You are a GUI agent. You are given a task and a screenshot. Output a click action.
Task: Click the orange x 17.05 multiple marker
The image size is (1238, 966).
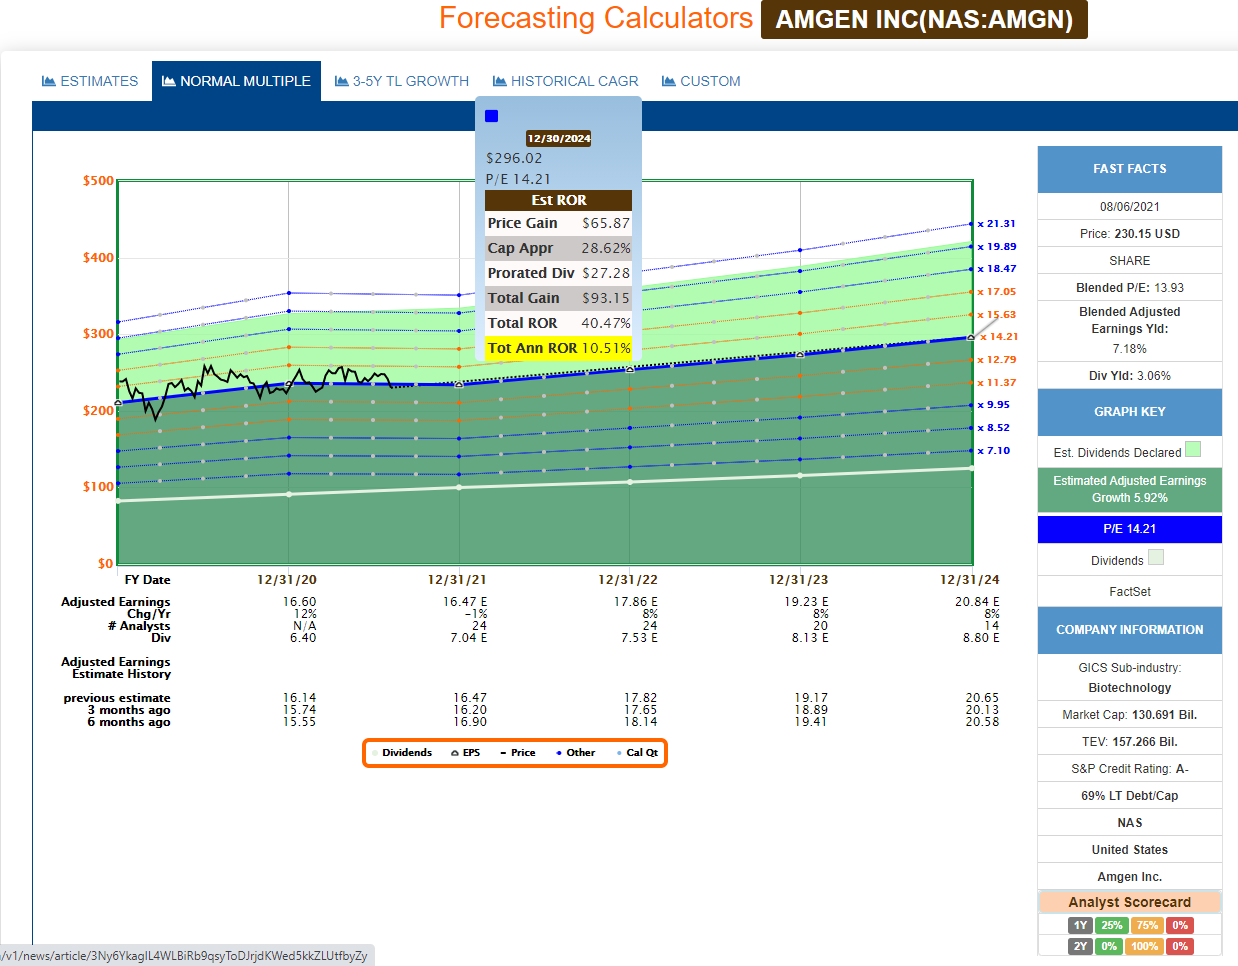[996, 292]
